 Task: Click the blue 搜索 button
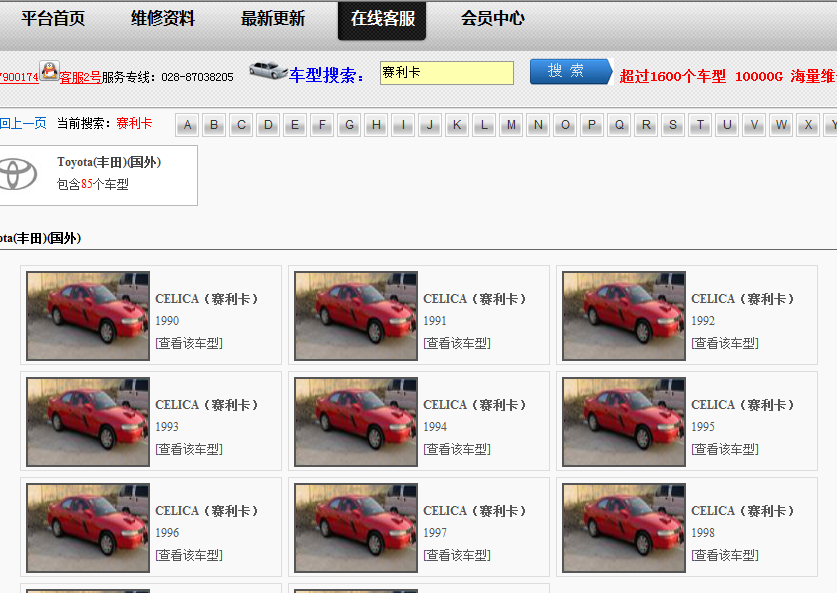tap(571, 72)
